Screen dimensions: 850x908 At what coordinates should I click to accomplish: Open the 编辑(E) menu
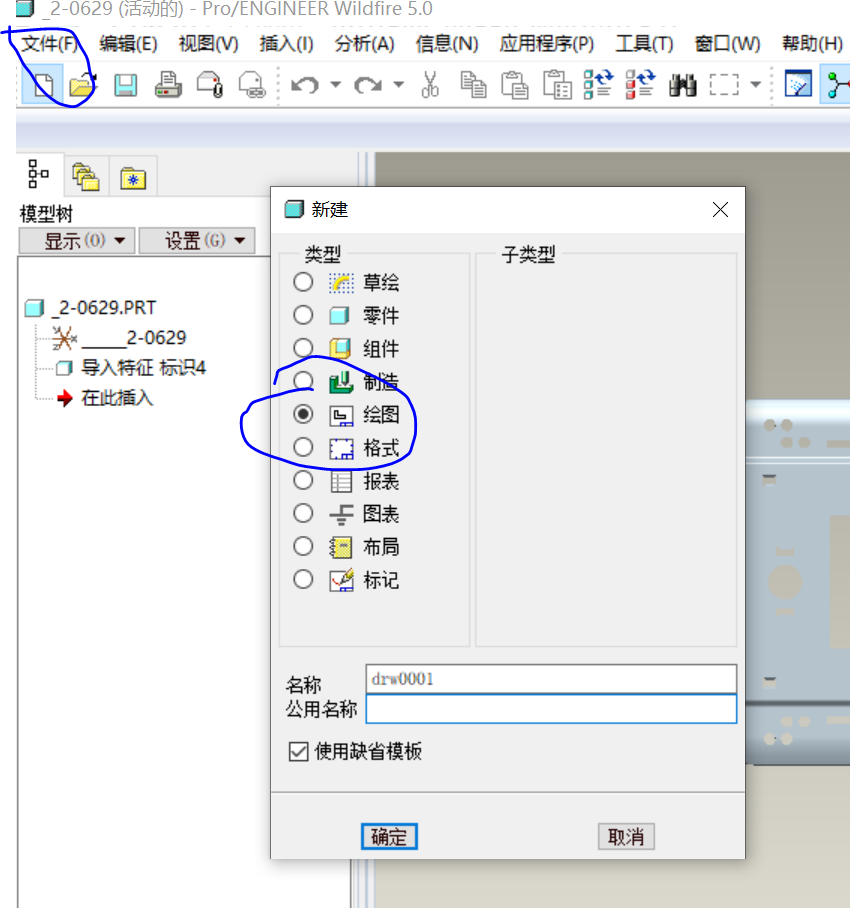128,43
